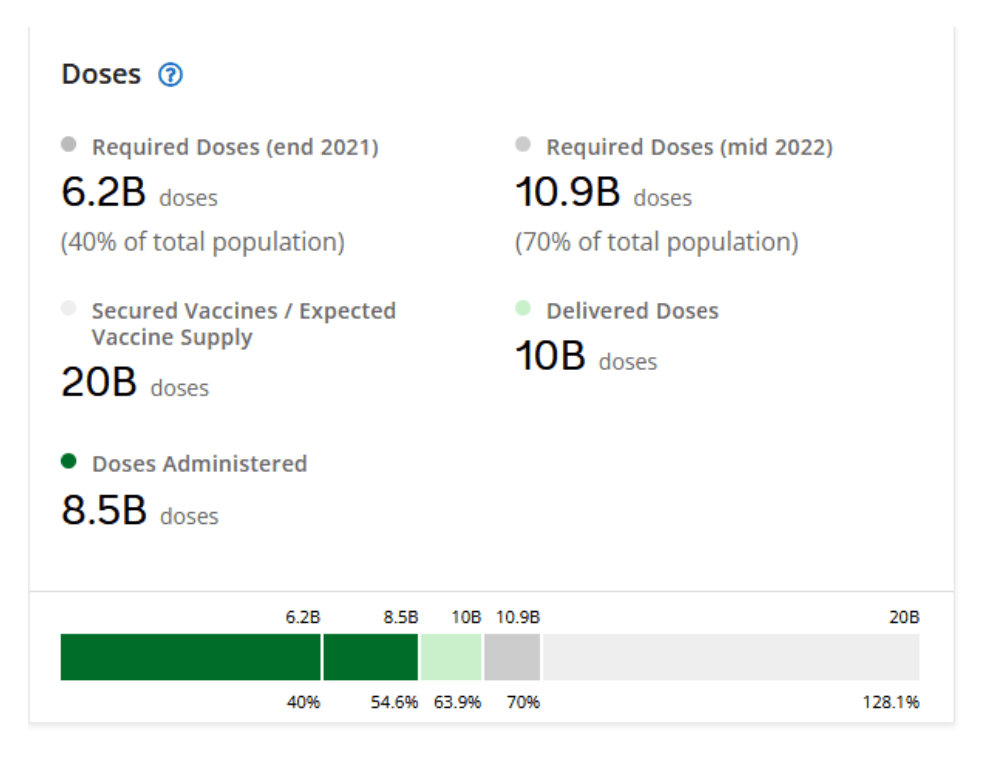Click the medium gray bar segment under 10.9B
996x764 pixels.
pos(511,657)
